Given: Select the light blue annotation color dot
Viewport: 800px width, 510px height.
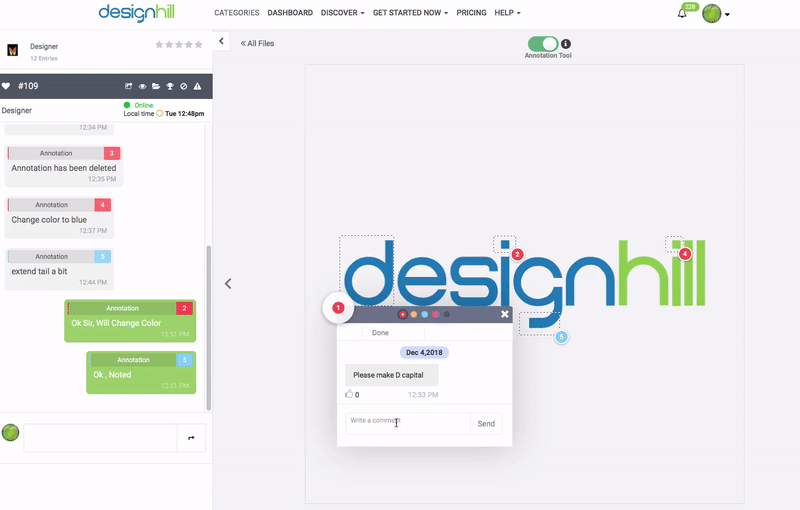Looking at the screenshot, I should [x=424, y=315].
